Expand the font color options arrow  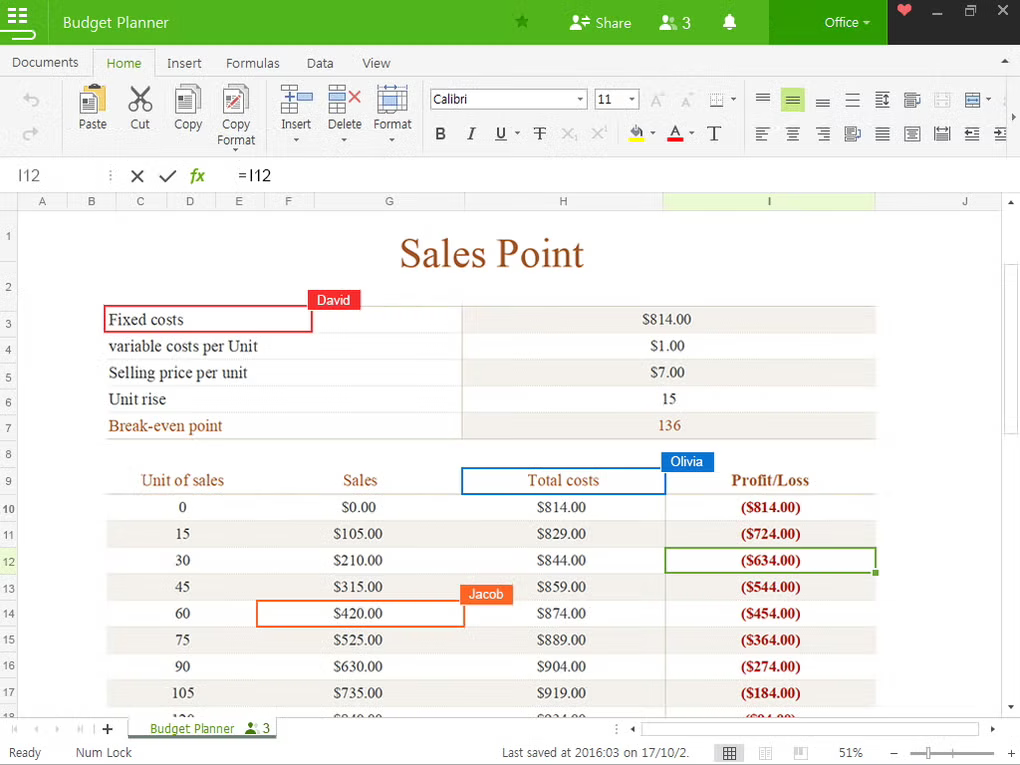[691, 133]
